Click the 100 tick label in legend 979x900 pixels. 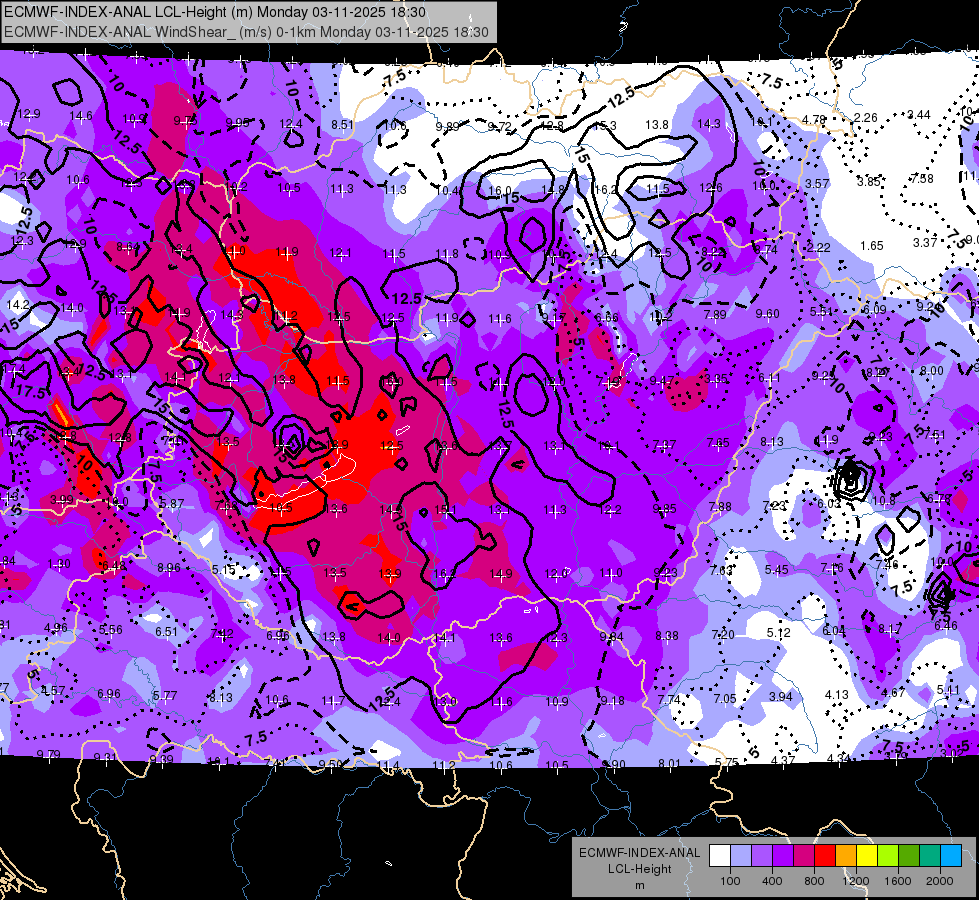tap(730, 881)
